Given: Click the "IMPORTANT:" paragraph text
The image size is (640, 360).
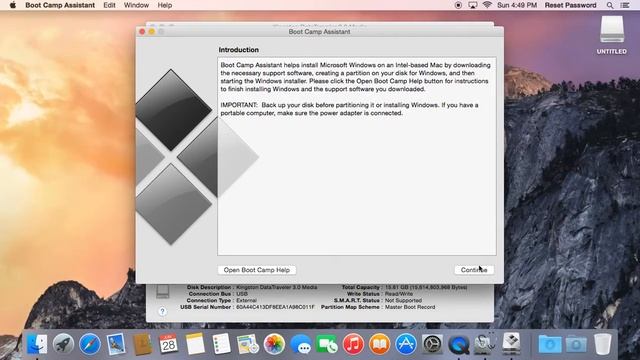Looking at the screenshot, I should click(x=349, y=109).
